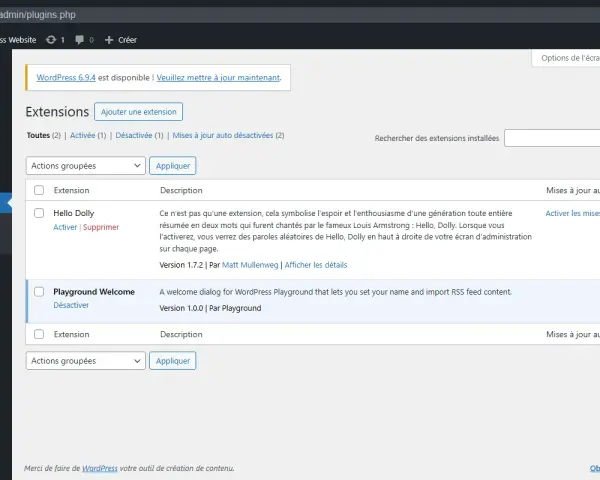
Task: Click the top Description column header
Action: pyautogui.click(x=181, y=190)
